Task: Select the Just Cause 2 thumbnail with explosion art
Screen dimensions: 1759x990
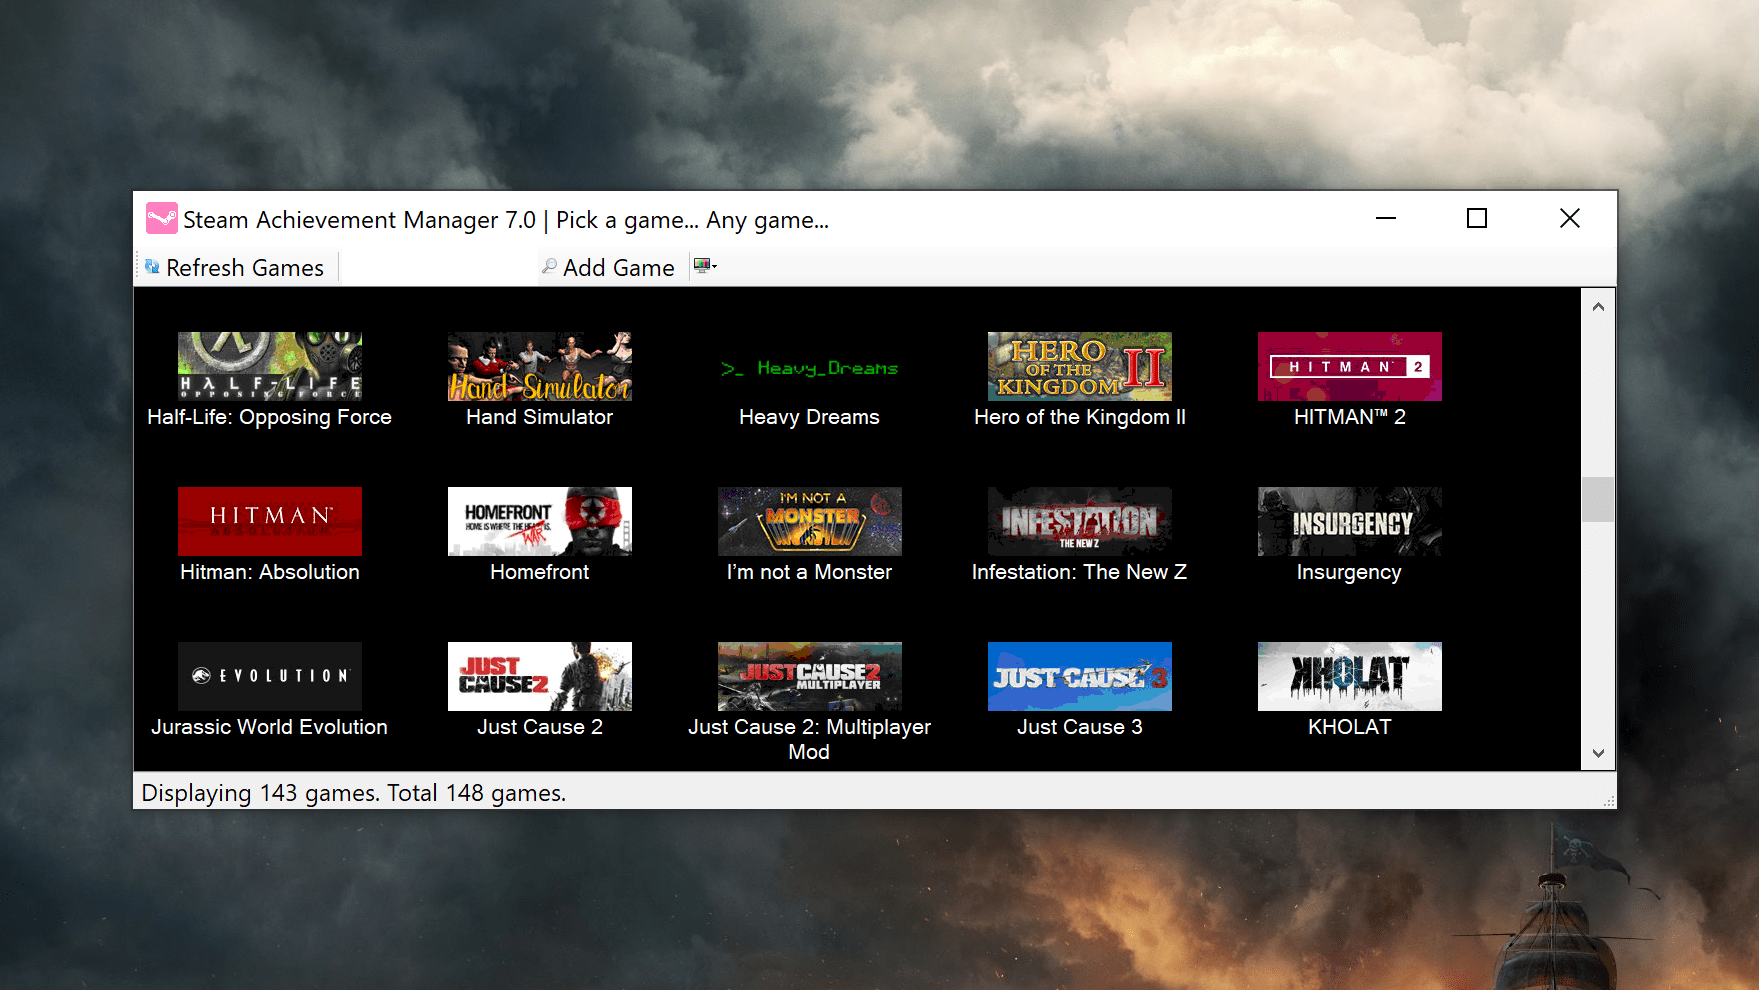Action: (540, 676)
